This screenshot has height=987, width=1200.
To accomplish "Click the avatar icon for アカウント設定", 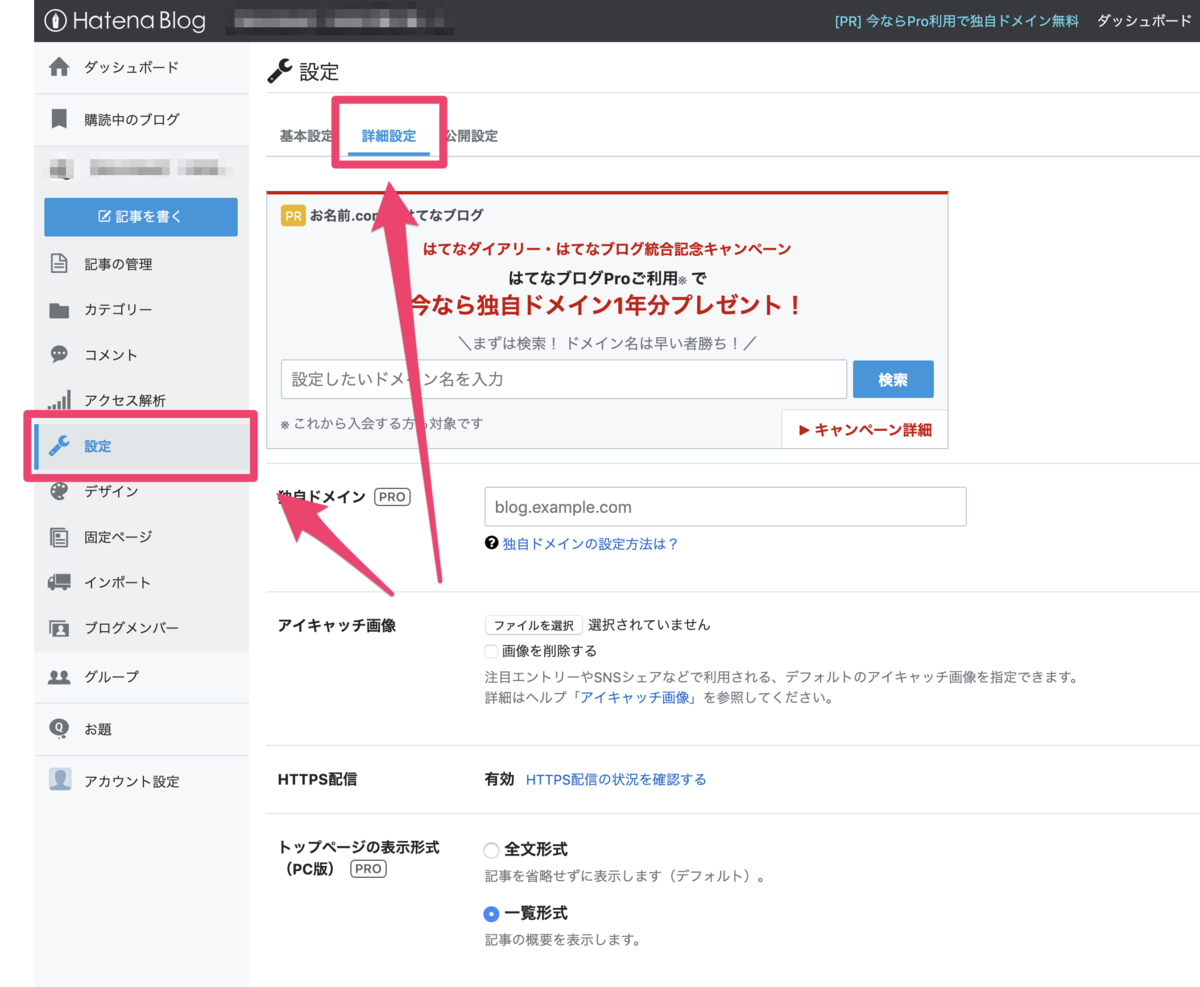I will tap(60, 780).
